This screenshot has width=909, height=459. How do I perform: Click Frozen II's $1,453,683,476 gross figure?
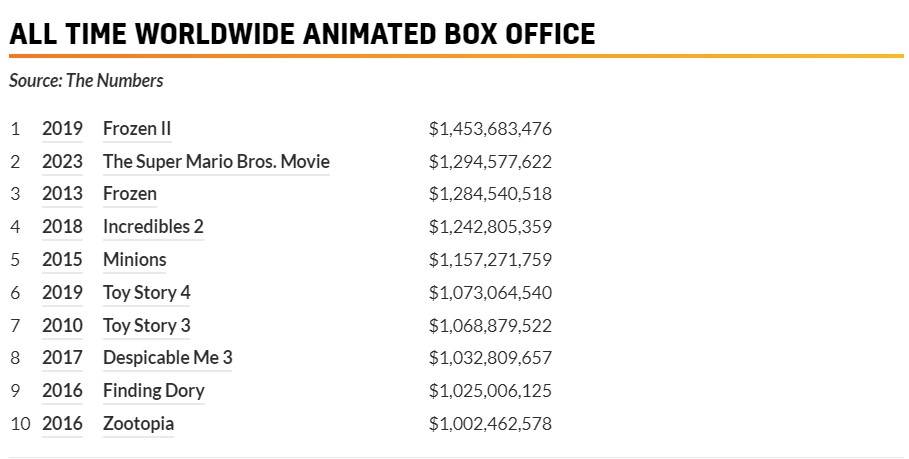click(x=490, y=129)
